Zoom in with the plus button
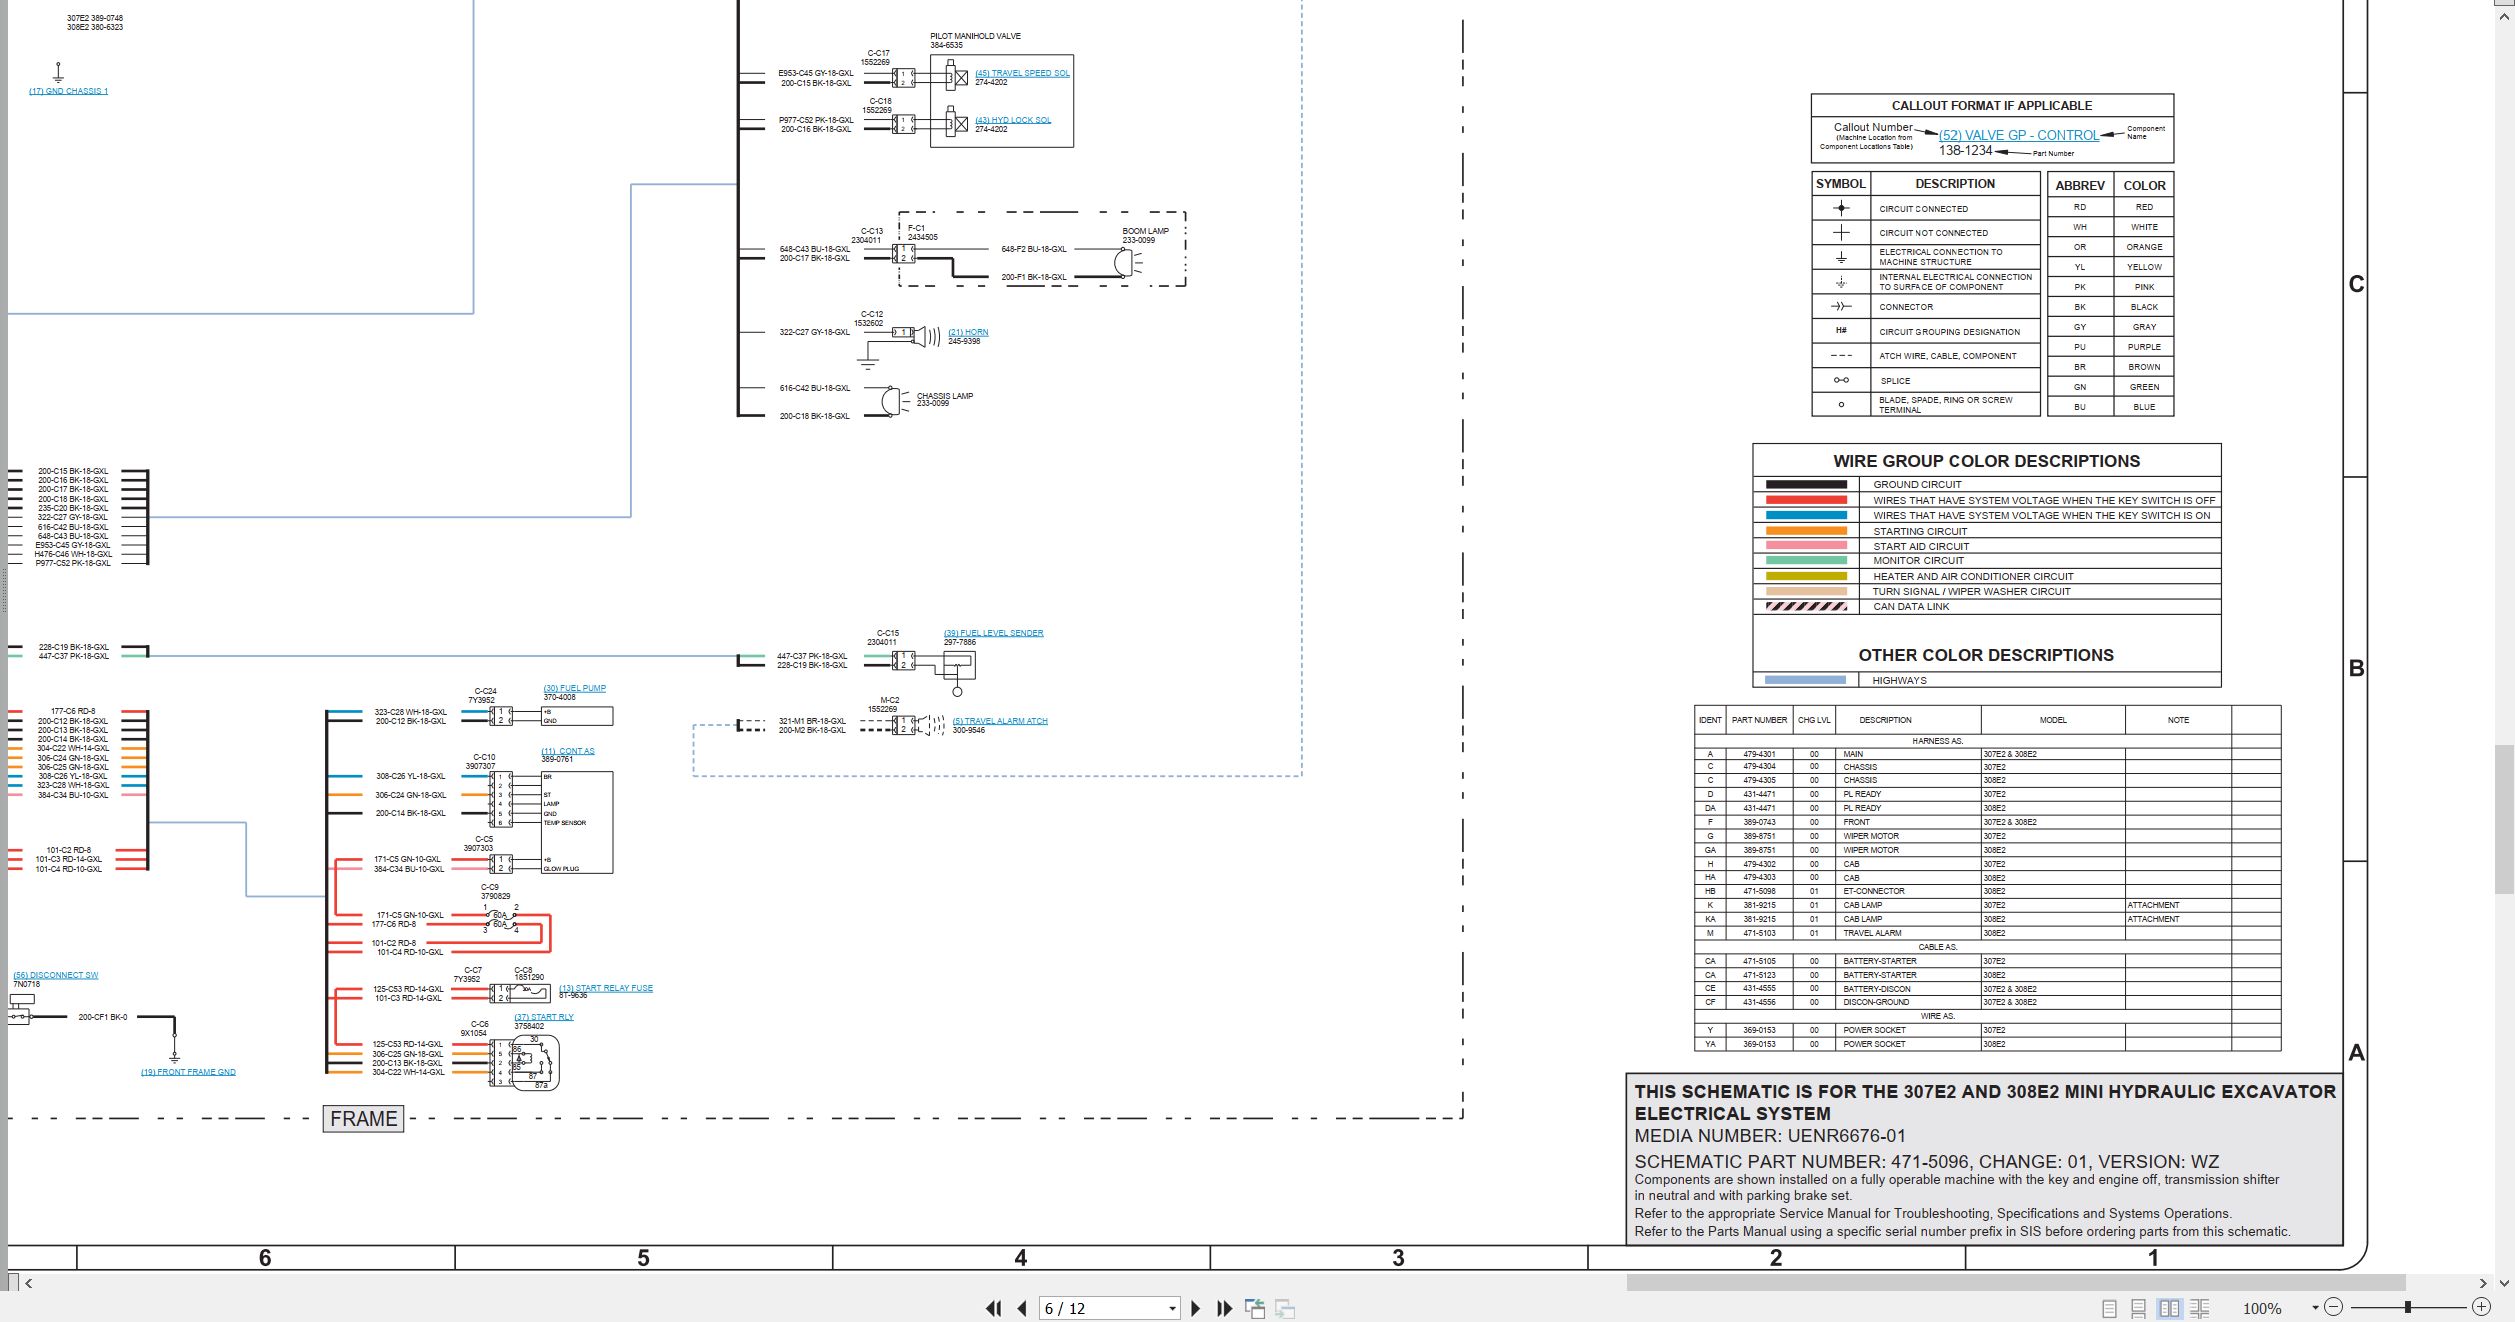 click(2481, 1307)
